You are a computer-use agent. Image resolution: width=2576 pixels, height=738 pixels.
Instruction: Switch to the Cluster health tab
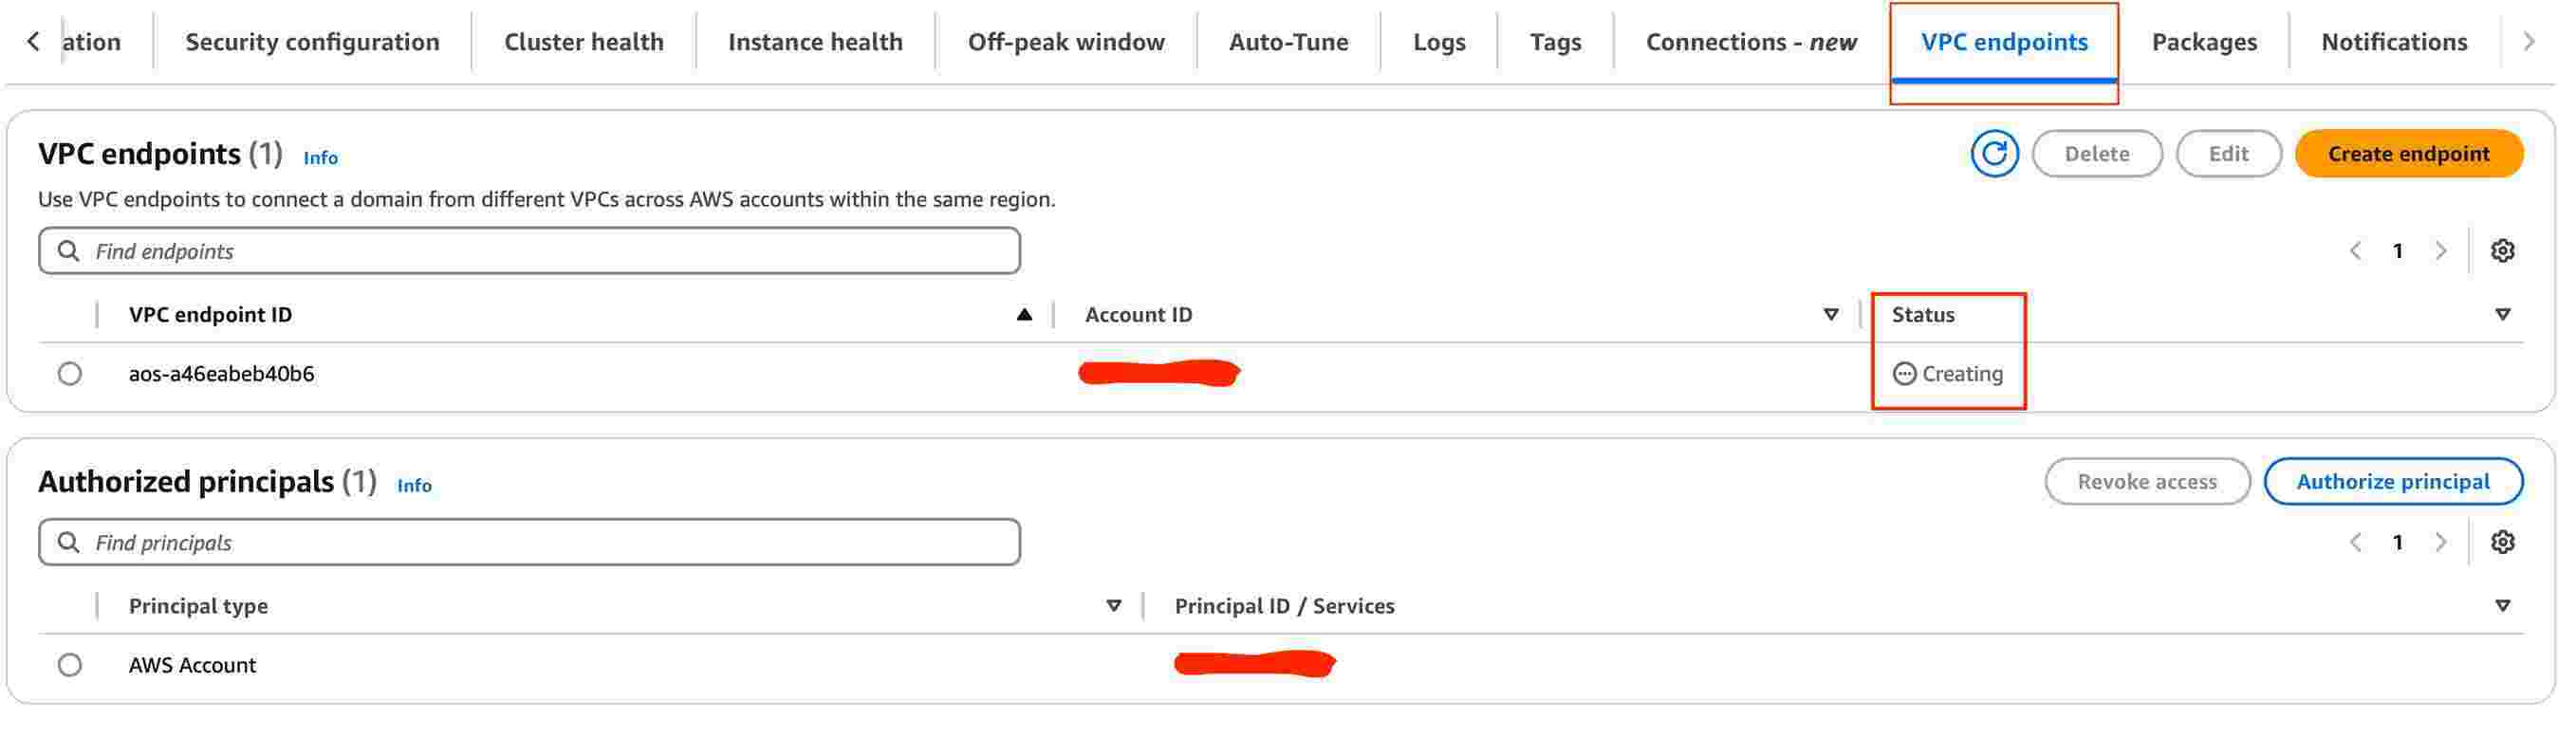tap(584, 42)
